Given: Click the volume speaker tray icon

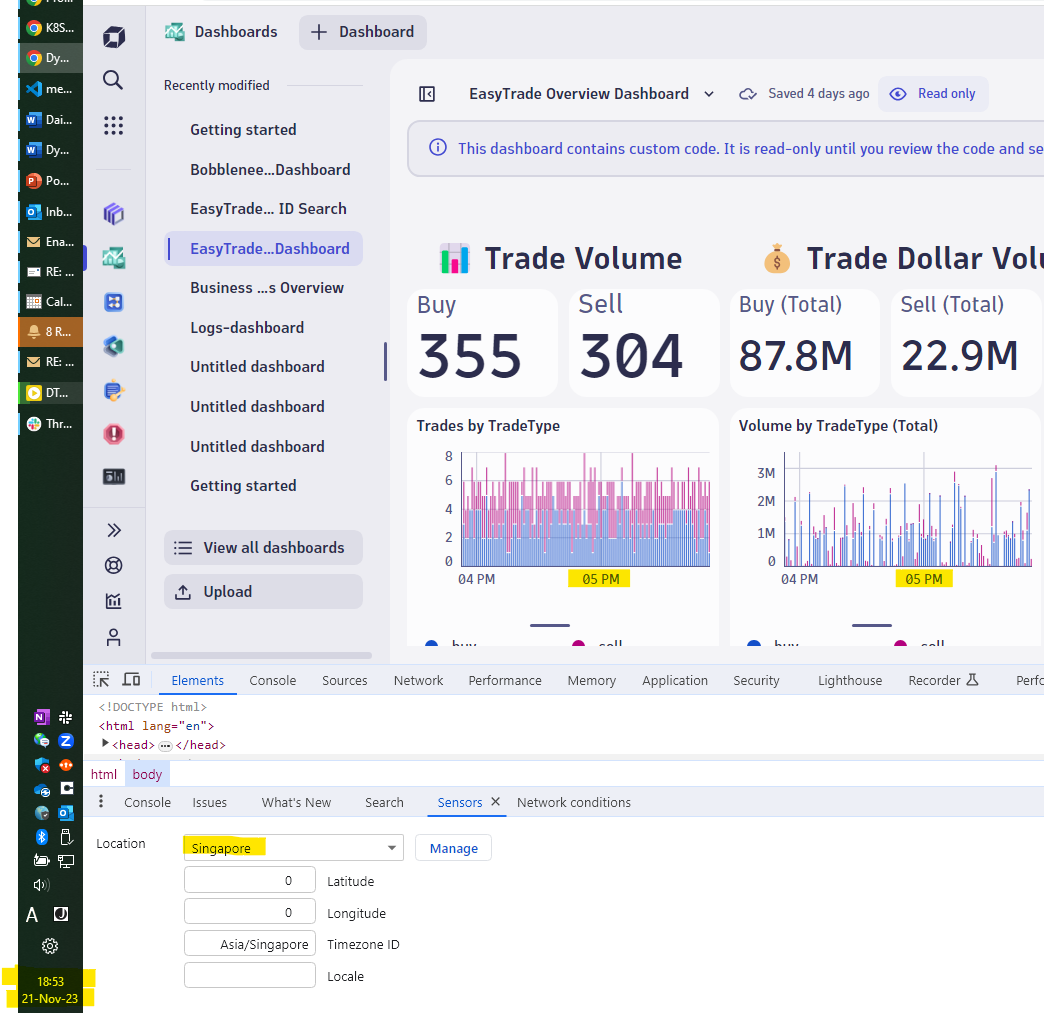Looking at the screenshot, I should click(x=41, y=885).
